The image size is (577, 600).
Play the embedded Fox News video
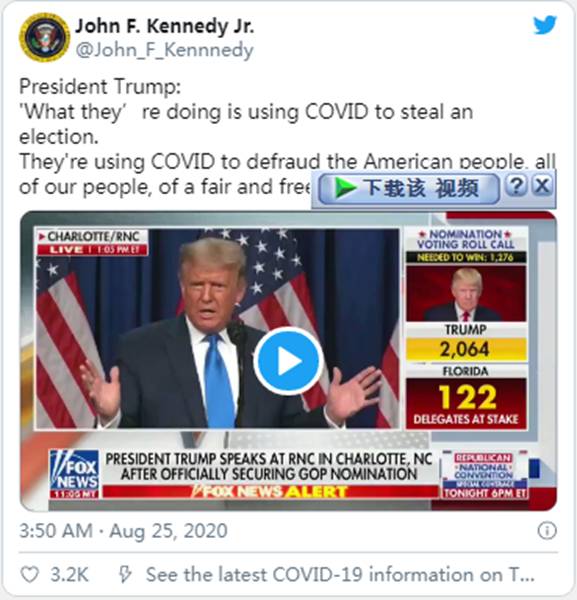288,361
